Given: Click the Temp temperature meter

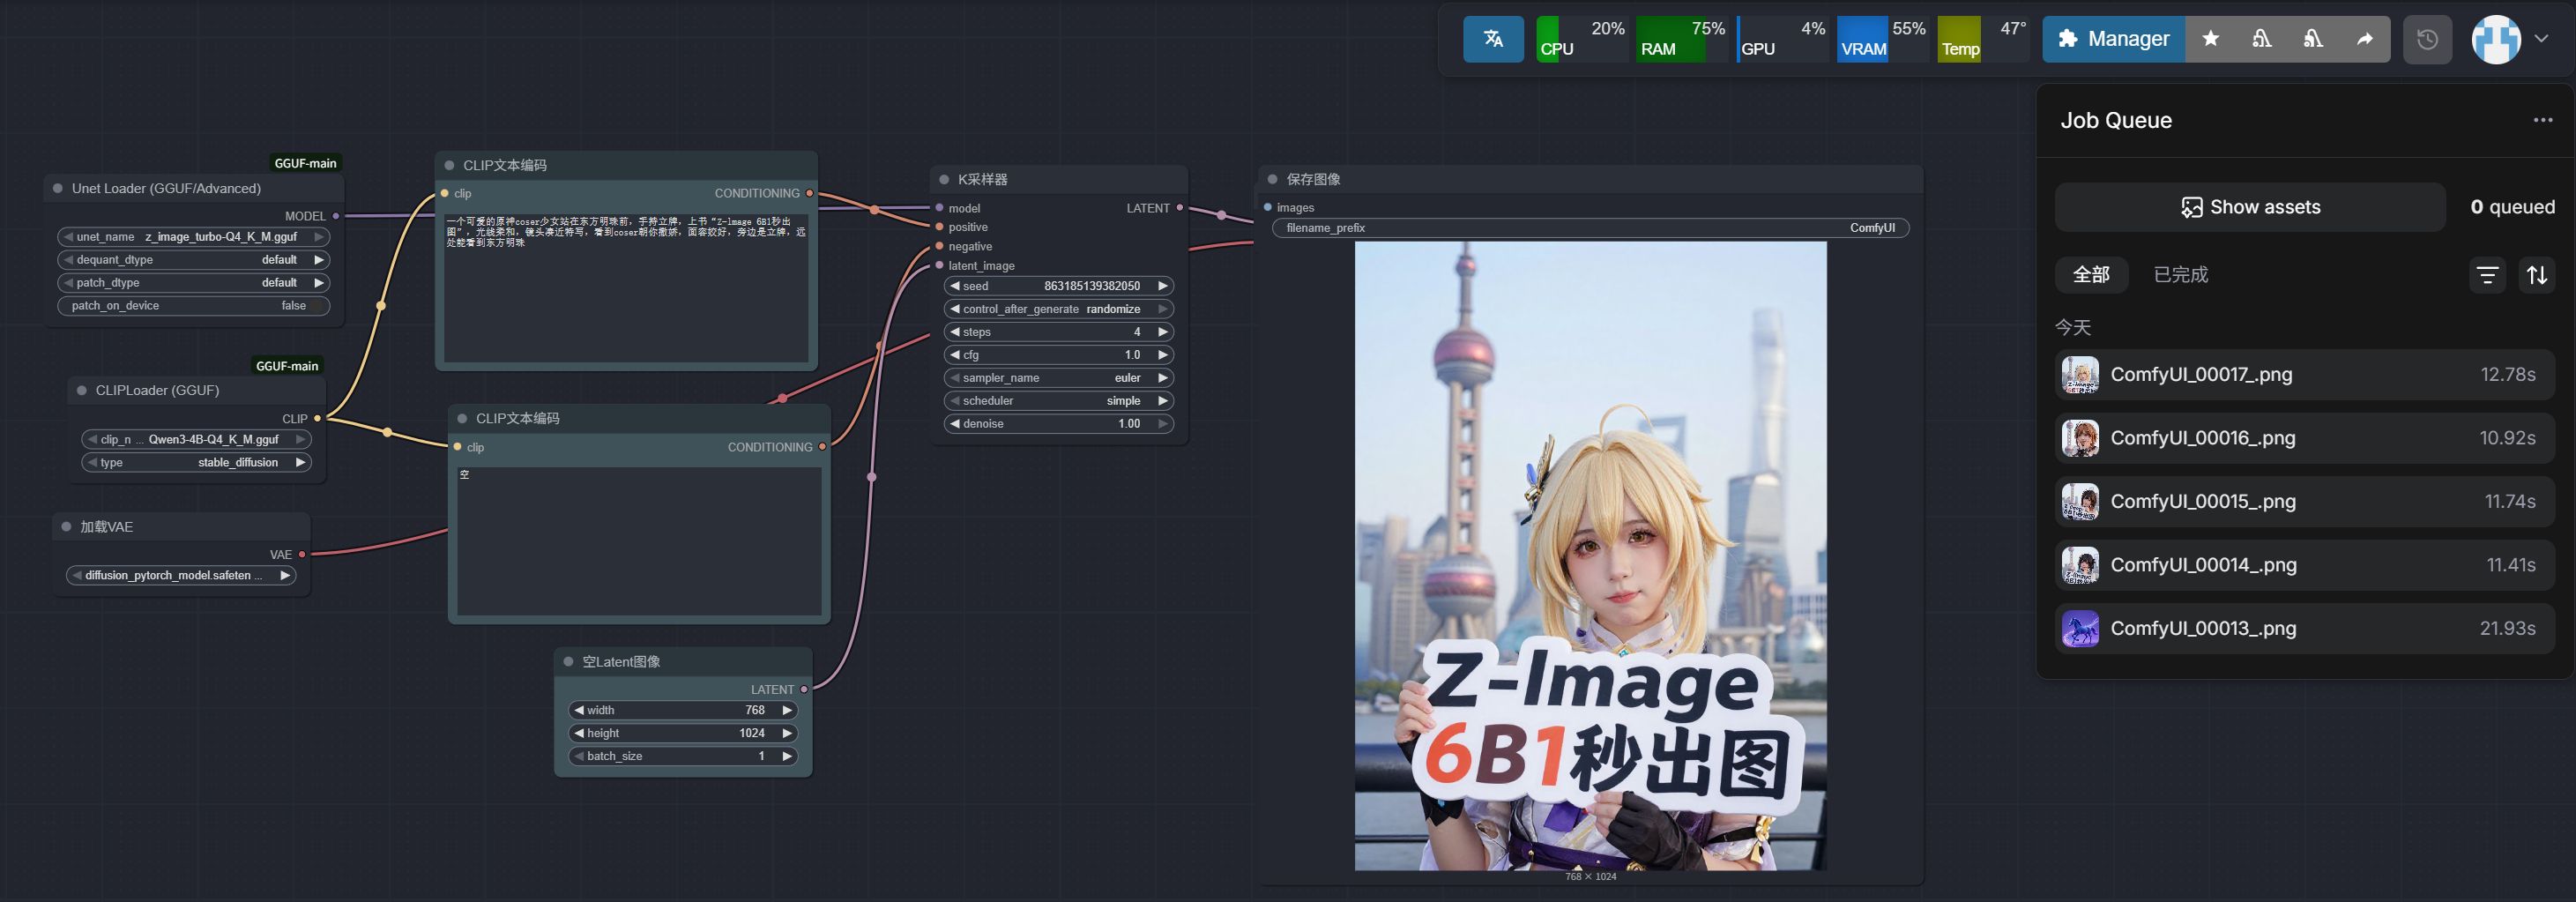Looking at the screenshot, I should pos(1984,39).
